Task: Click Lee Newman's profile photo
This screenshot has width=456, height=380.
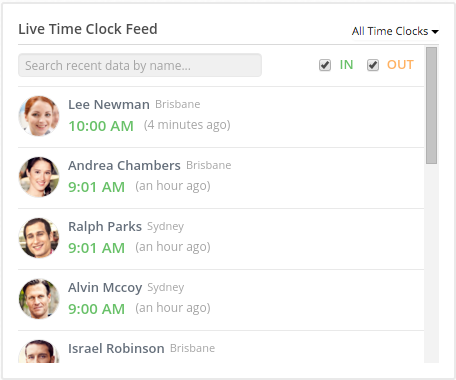Action: click(x=39, y=116)
